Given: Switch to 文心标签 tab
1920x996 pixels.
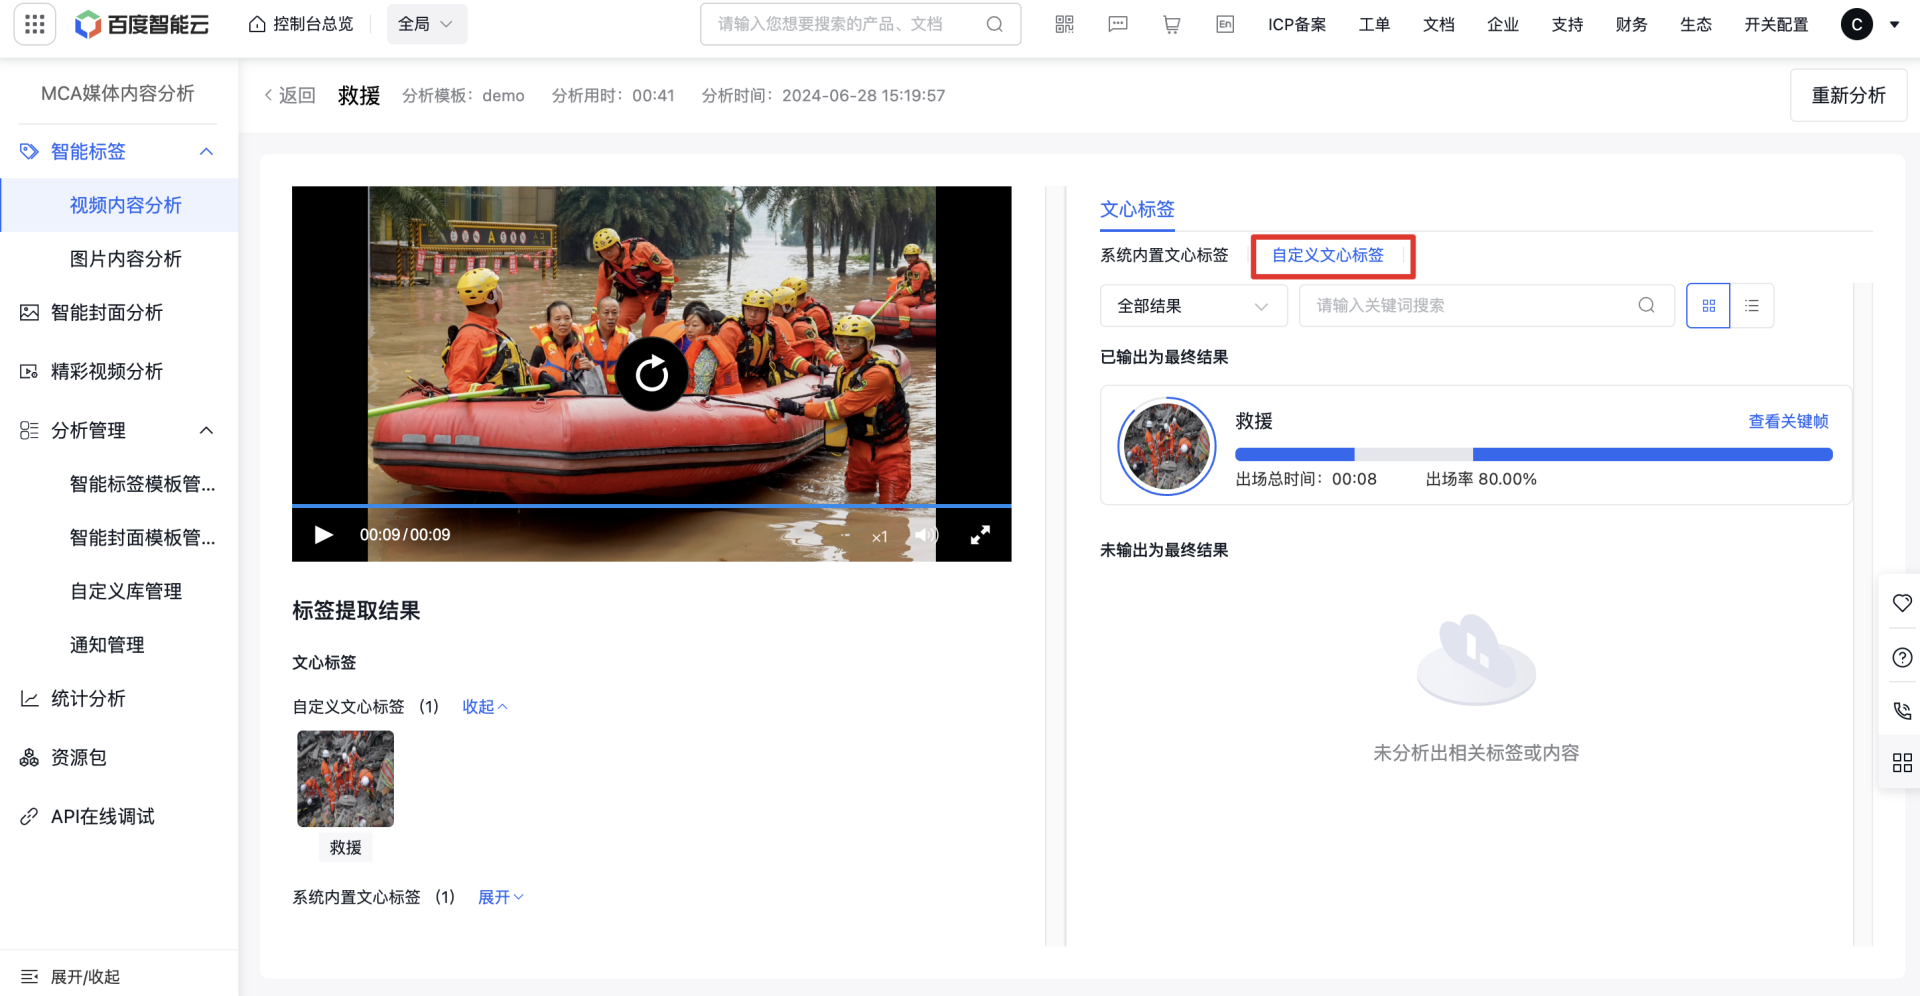Looking at the screenshot, I should coord(1137,209).
